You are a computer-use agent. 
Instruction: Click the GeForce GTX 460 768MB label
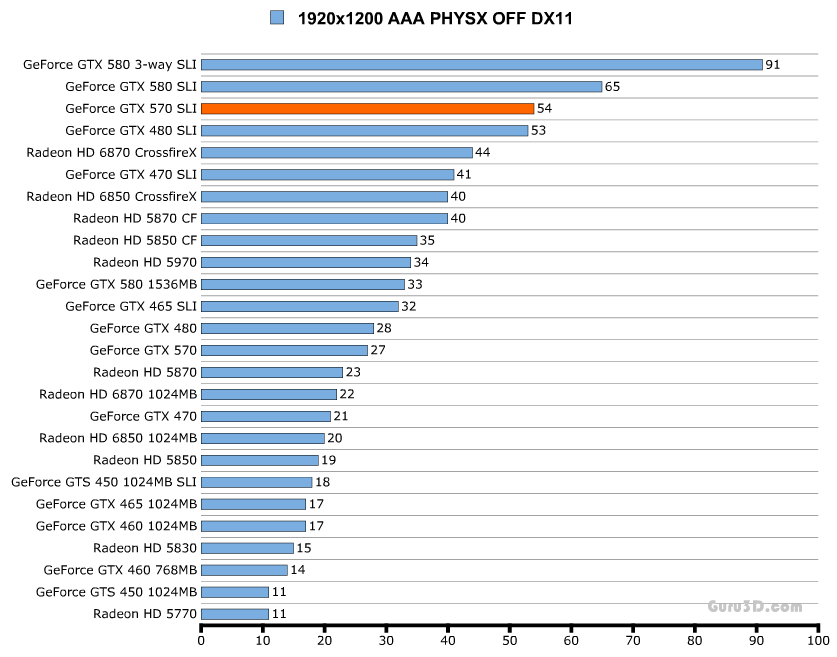[x=120, y=570]
